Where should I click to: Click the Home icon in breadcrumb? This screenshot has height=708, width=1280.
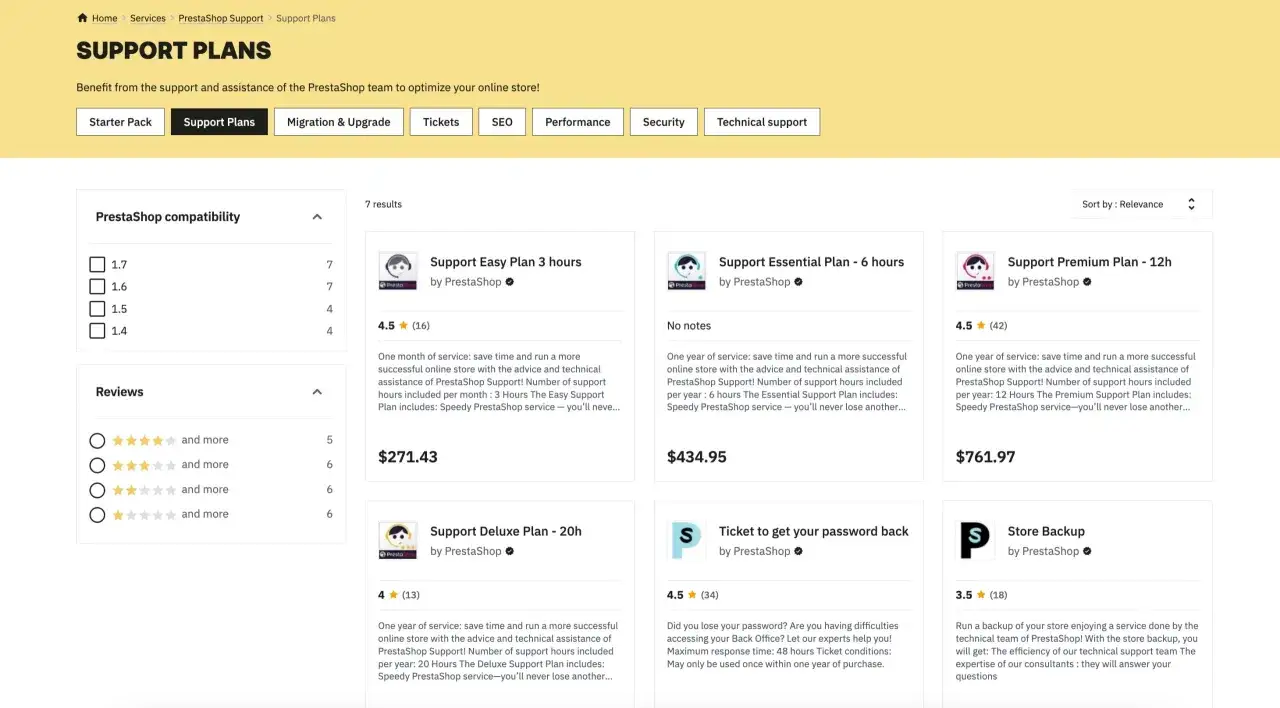82,18
